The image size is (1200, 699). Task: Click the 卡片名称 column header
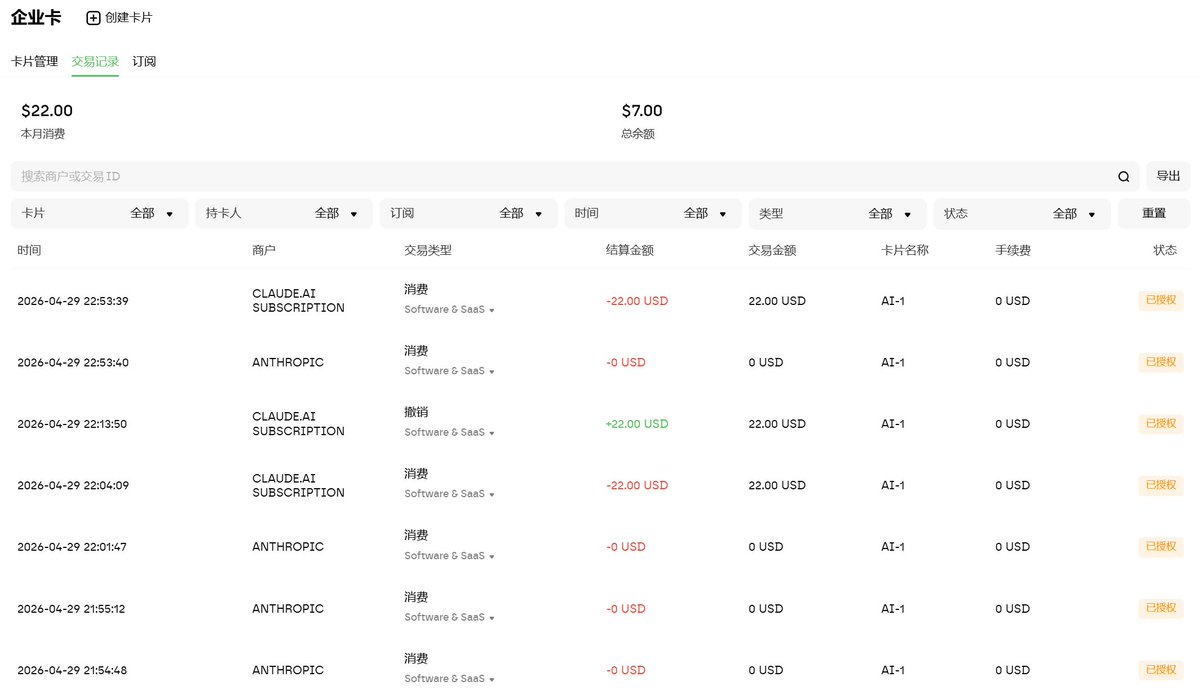coord(905,251)
